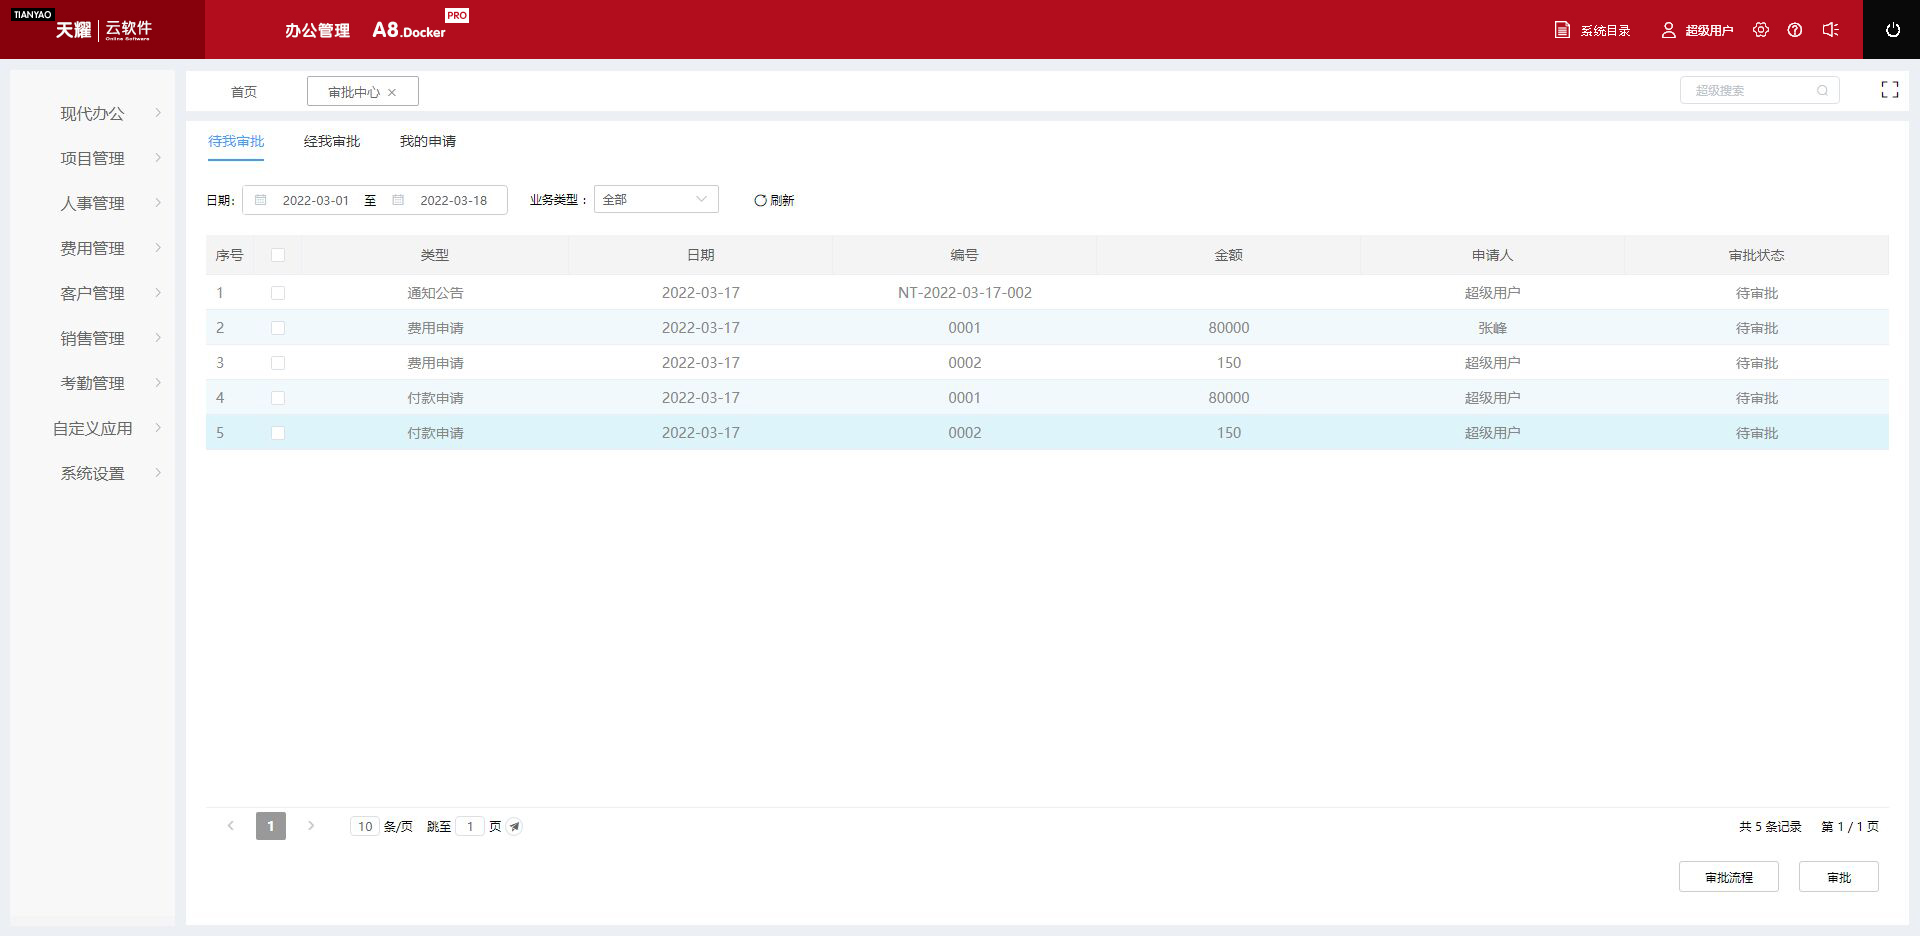Toggle fullscreen with the expand icon

coord(1889,90)
